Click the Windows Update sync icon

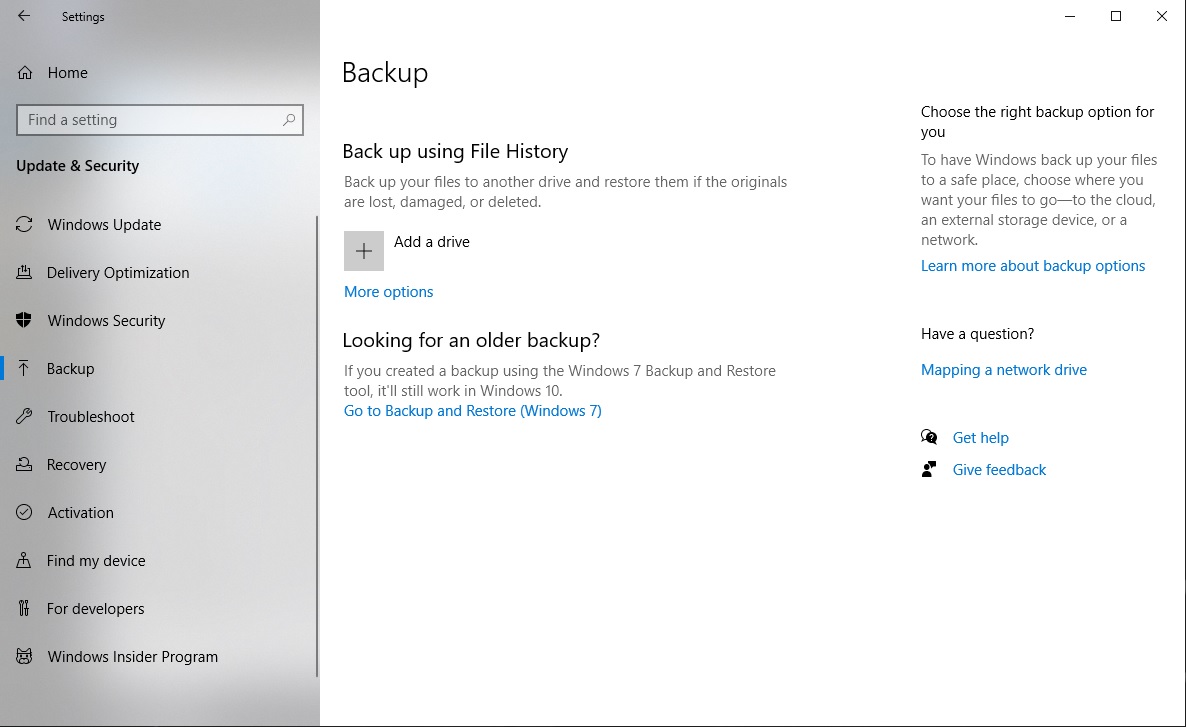(24, 225)
